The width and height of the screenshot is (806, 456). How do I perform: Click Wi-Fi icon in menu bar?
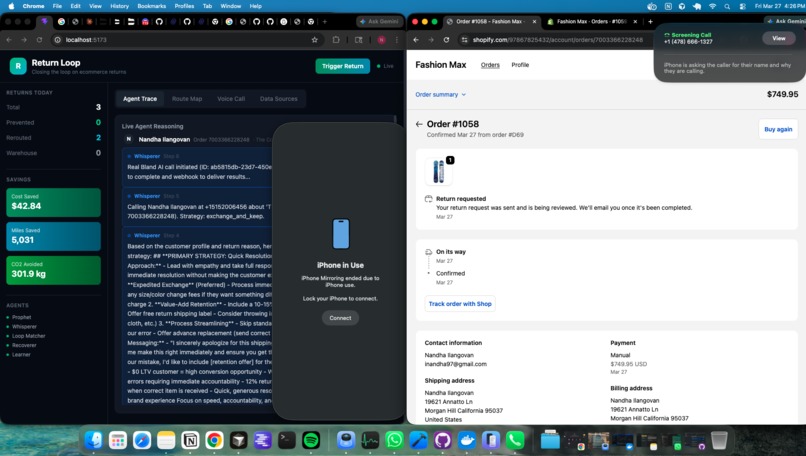[712, 6]
